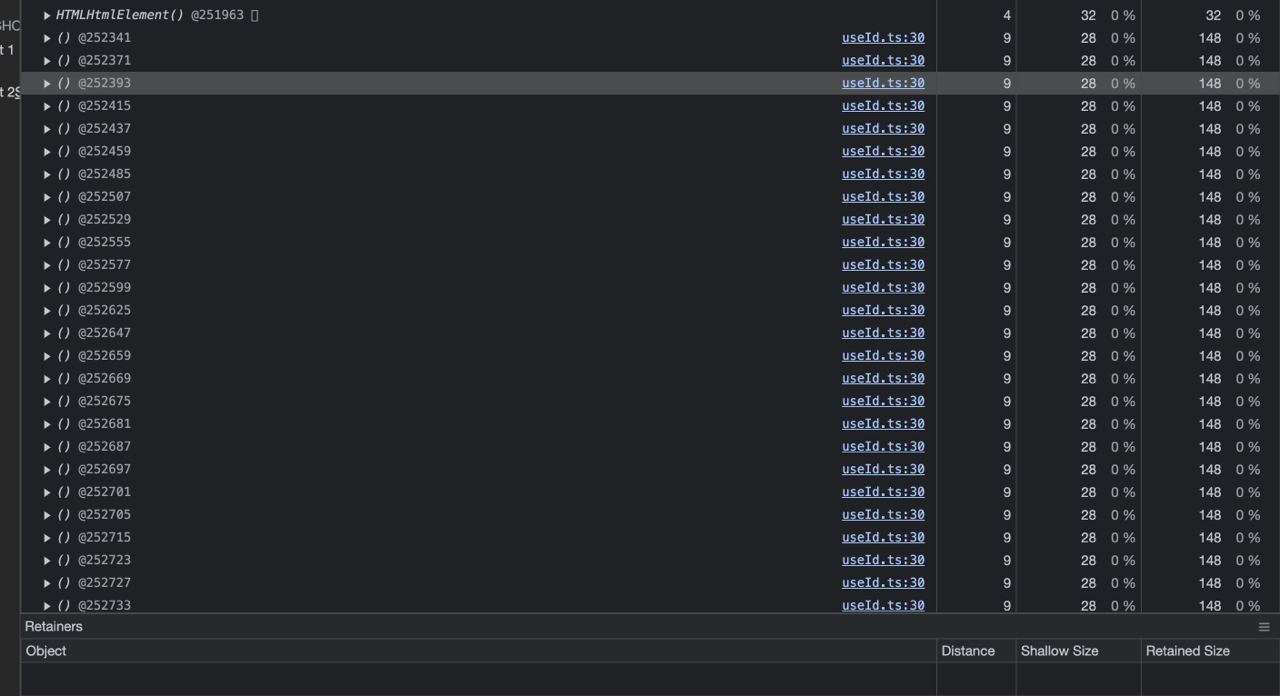The height and width of the screenshot is (696, 1280).
Task: Sort by the Distance column header
Action: click(x=967, y=650)
